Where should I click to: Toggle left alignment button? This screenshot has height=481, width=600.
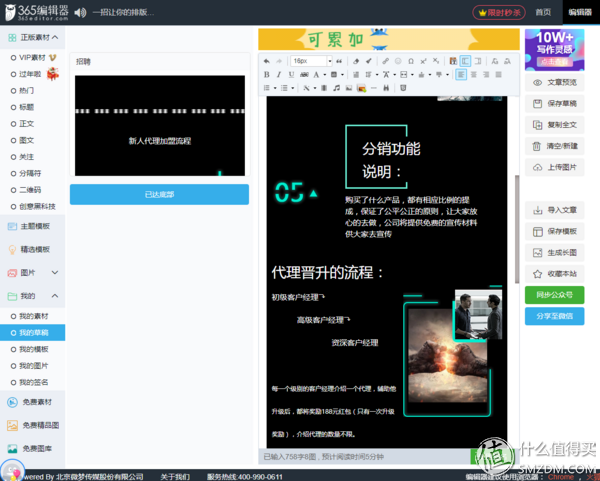[x=461, y=75]
